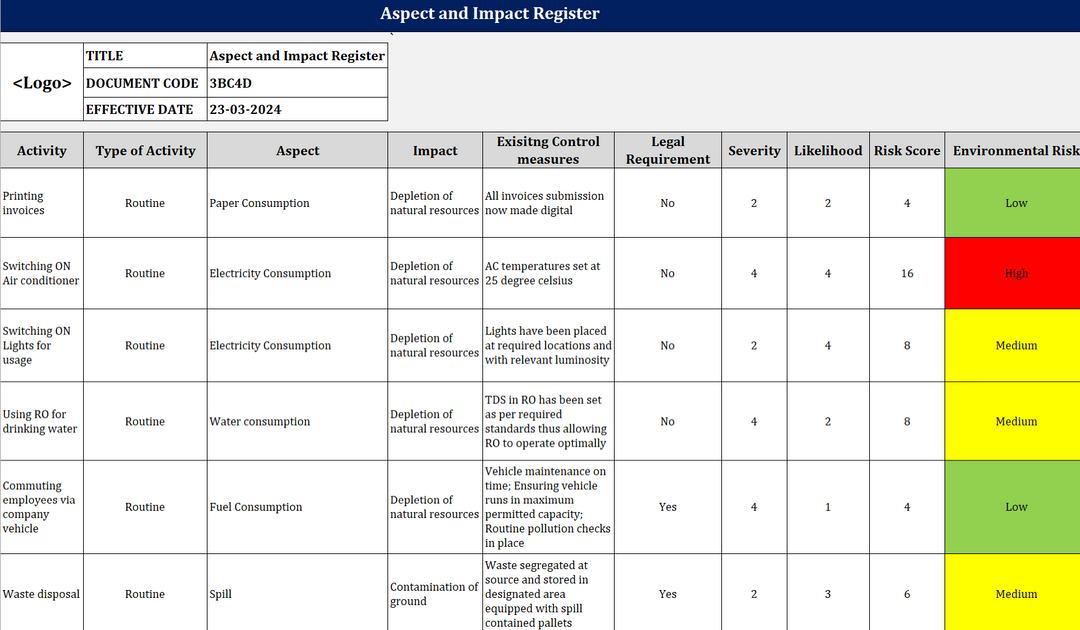Viewport: 1080px width, 630px height.
Task: Select the Type of Activity header
Action: pos(145,151)
